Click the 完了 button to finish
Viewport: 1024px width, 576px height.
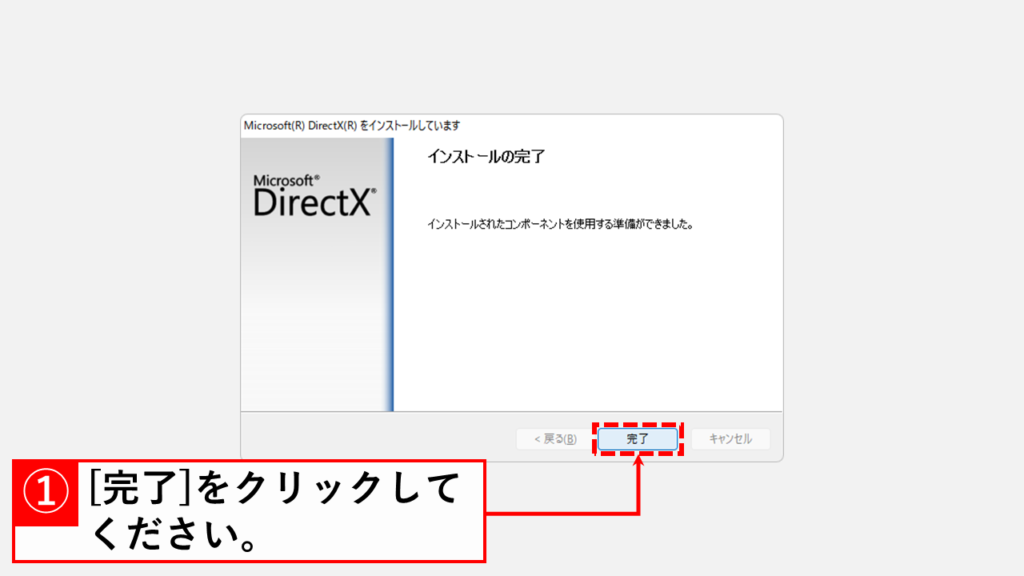[637, 439]
